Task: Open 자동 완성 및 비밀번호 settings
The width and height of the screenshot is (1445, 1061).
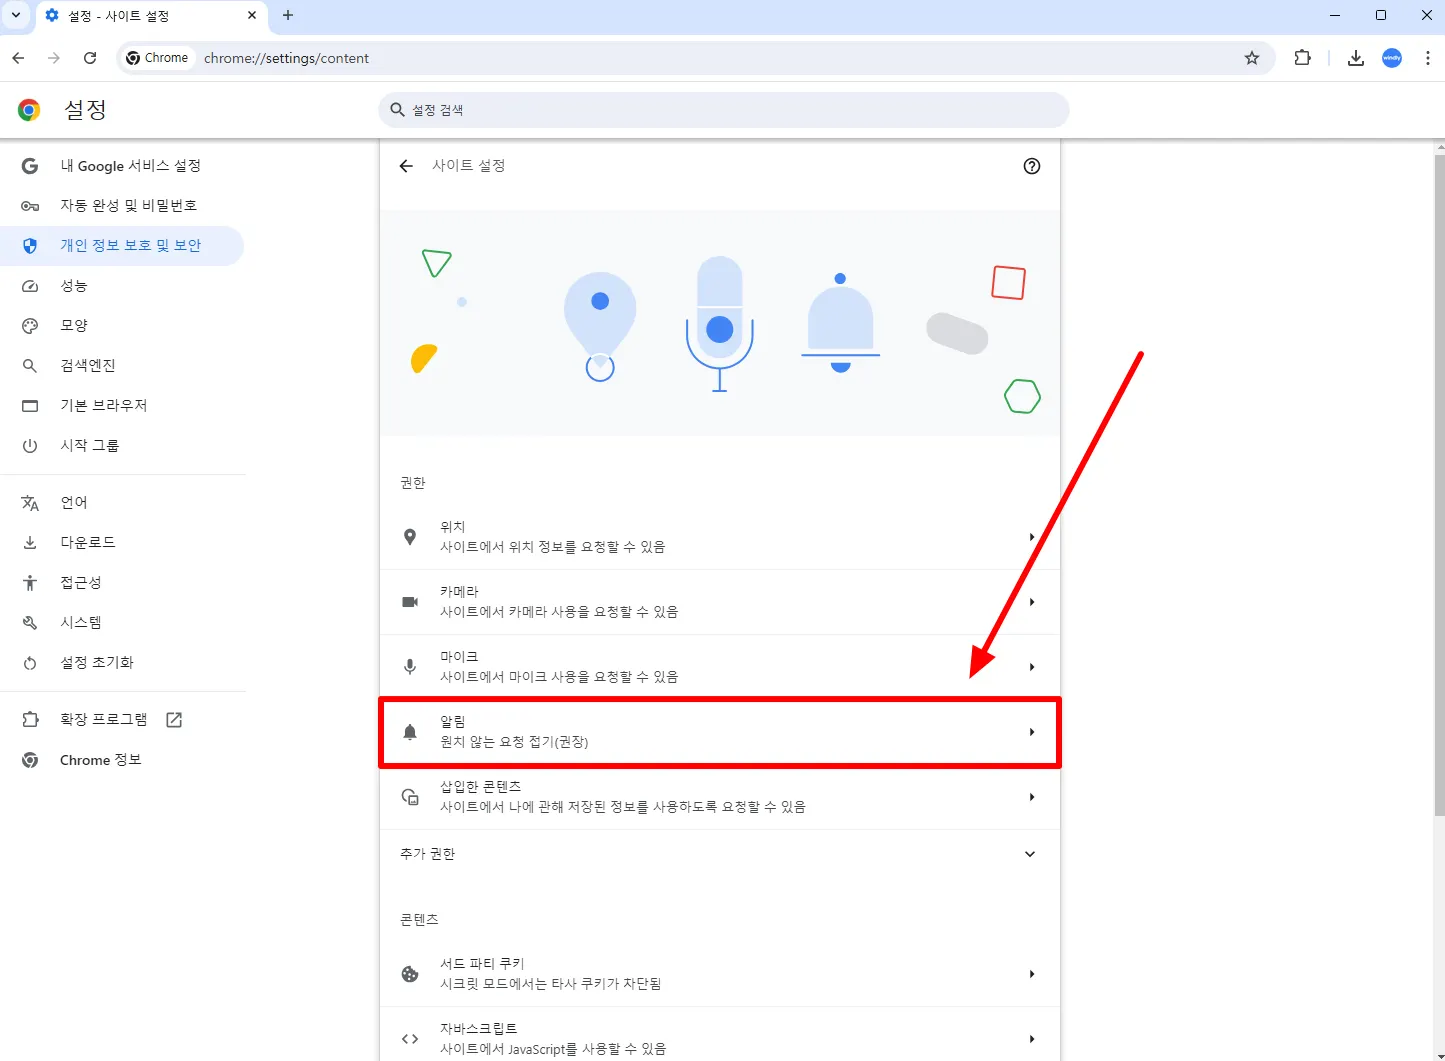Action: point(122,206)
